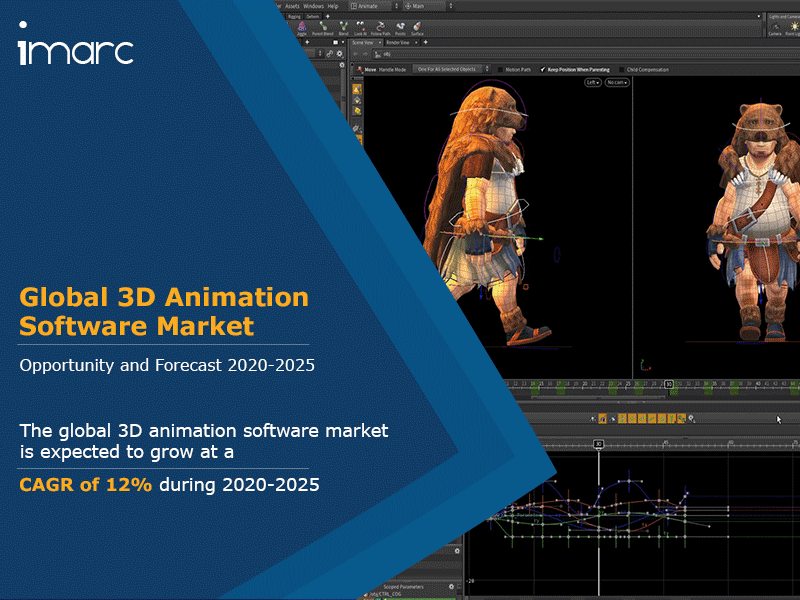
Task: Enable the Child Compensation checkbox
Action: (x=620, y=70)
